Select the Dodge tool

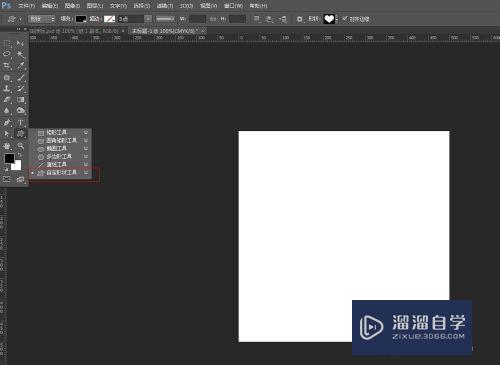click(x=21, y=111)
